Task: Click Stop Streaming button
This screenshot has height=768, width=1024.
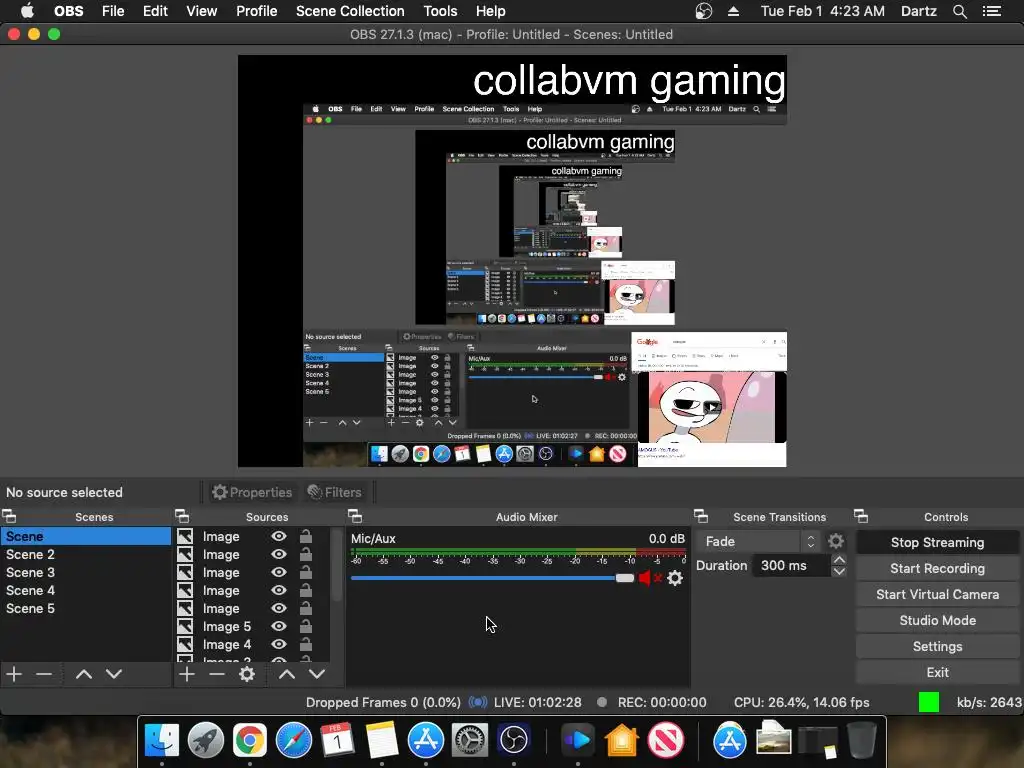Action: (x=937, y=542)
